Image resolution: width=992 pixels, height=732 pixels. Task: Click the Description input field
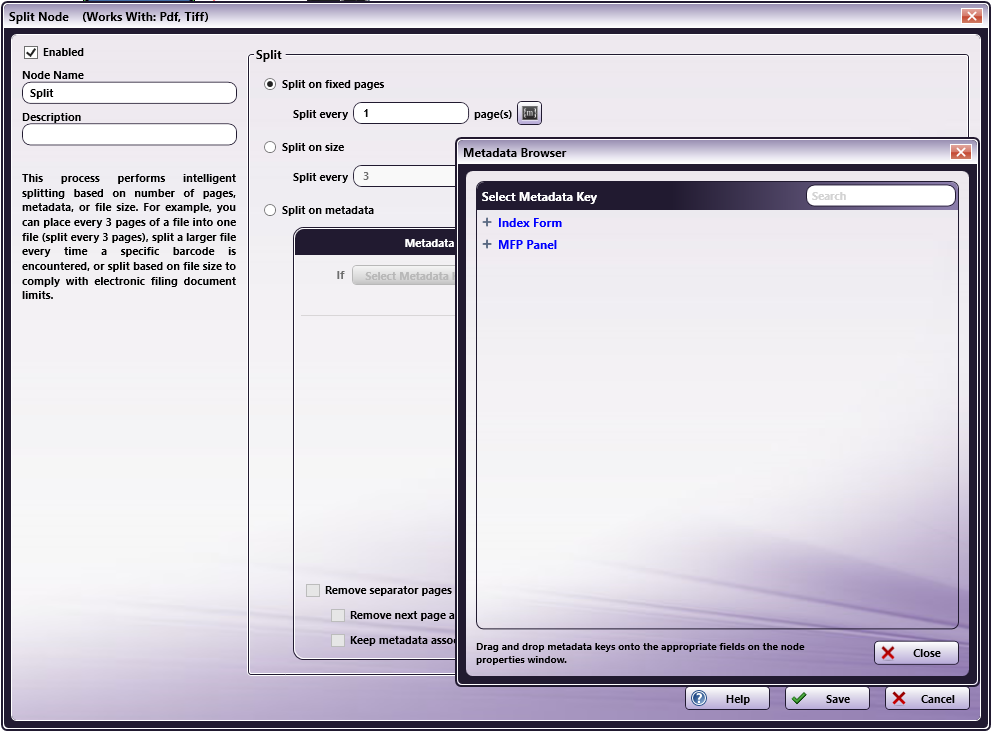[x=129, y=134]
